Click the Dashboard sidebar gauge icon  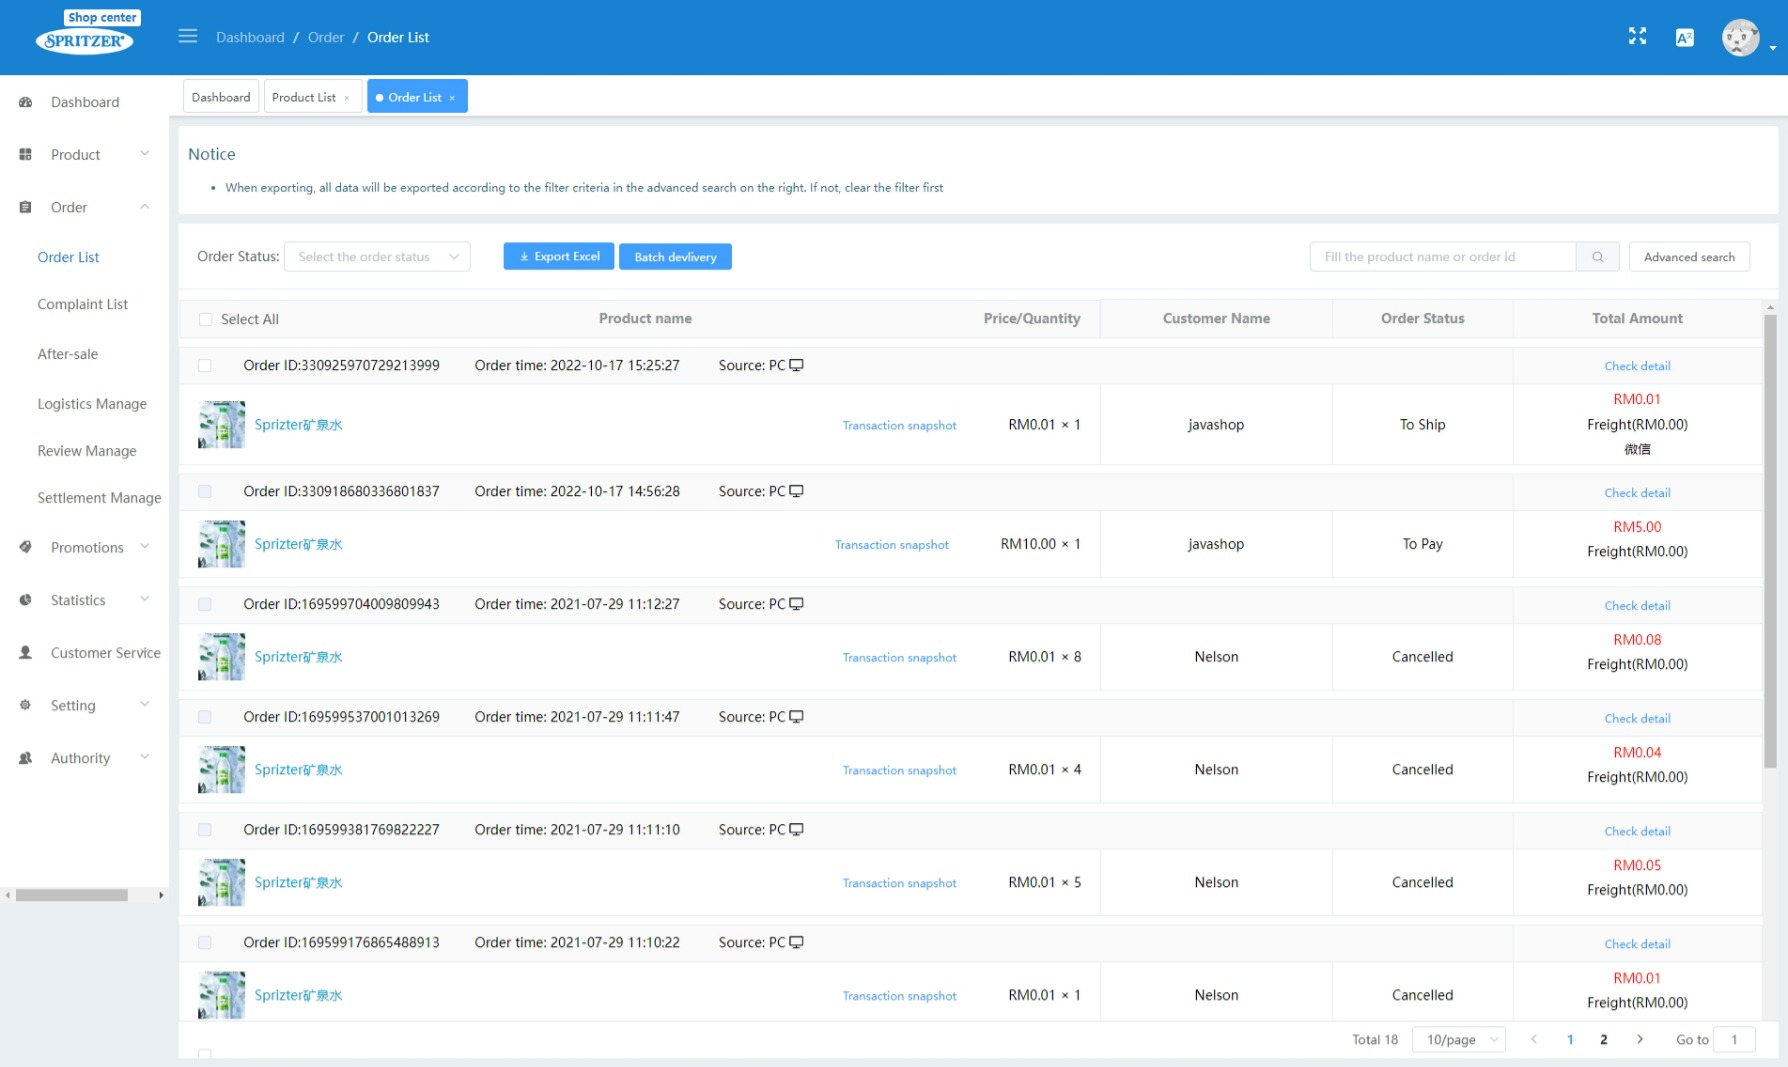(26, 102)
